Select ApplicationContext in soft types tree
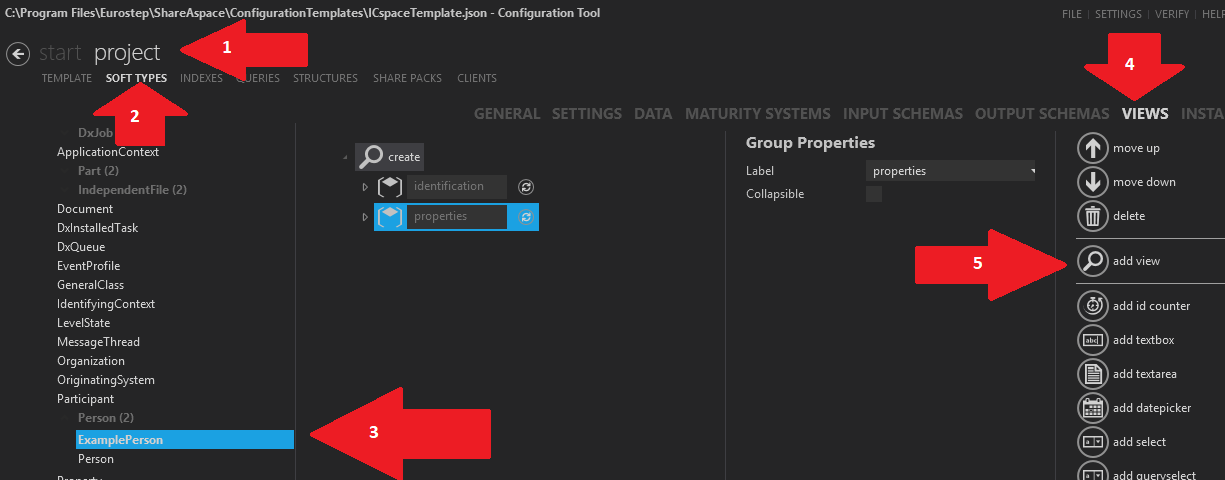The image size is (1225, 480). tap(108, 152)
